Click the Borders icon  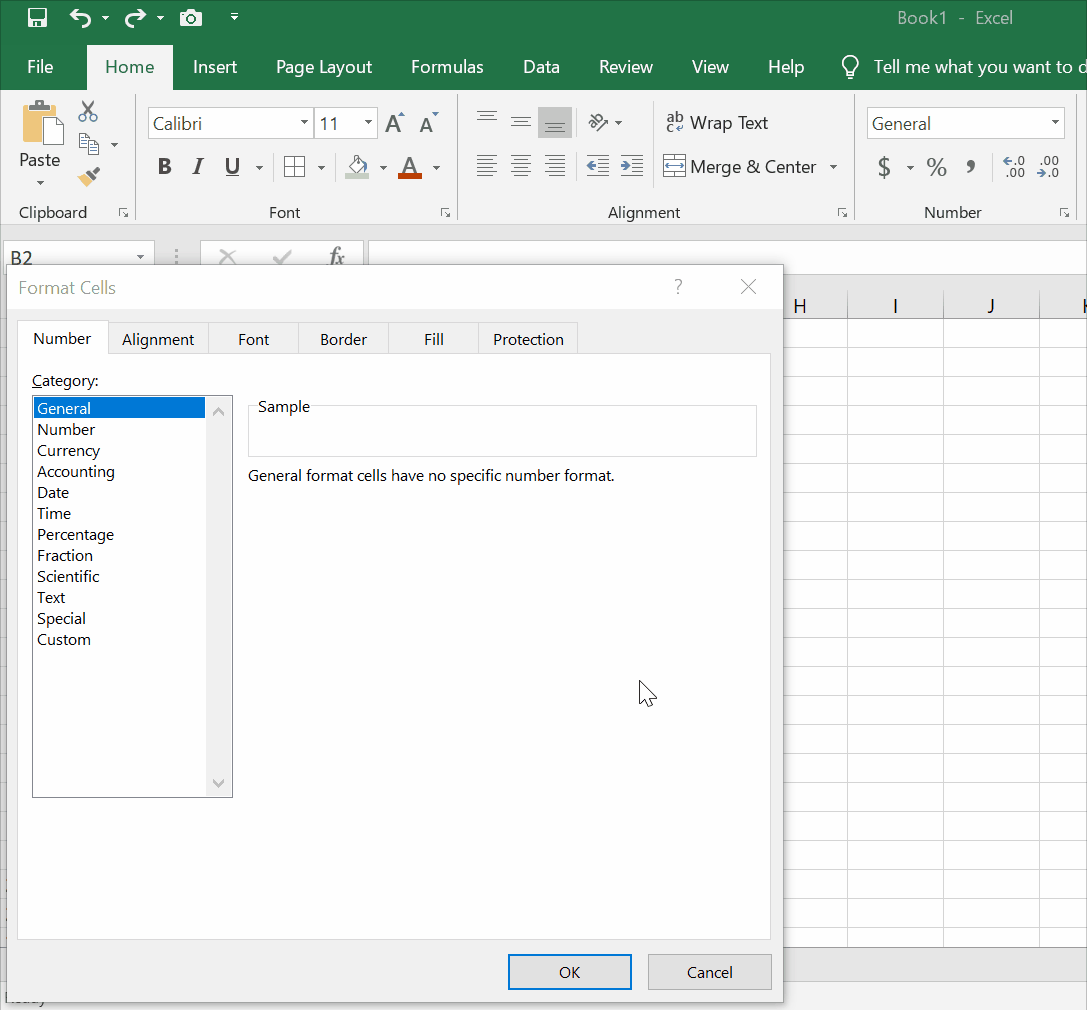point(295,166)
